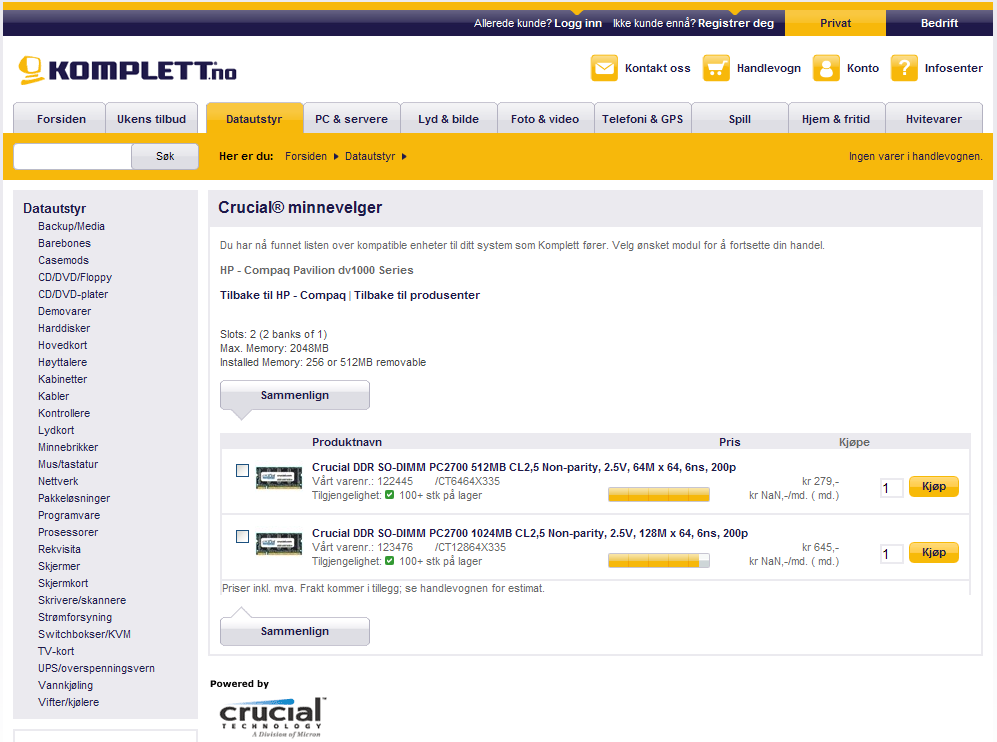The width and height of the screenshot is (997, 742).
Task: Open the PC & servere tab
Action: (352, 119)
